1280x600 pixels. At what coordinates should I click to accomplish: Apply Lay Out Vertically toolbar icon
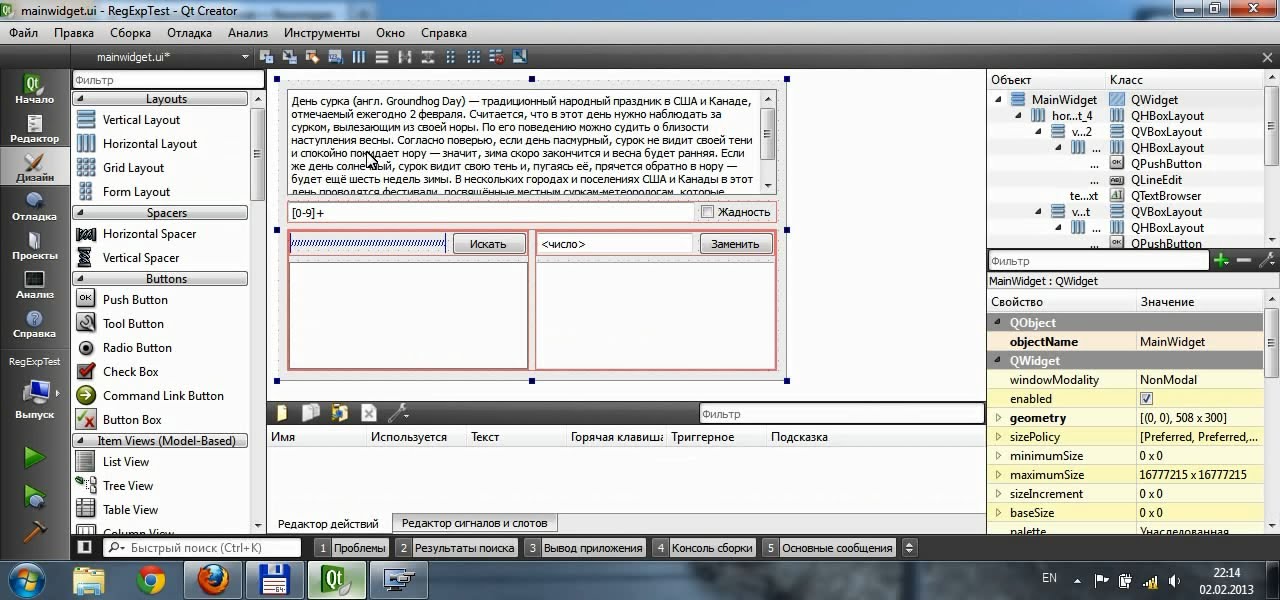coord(382,57)
